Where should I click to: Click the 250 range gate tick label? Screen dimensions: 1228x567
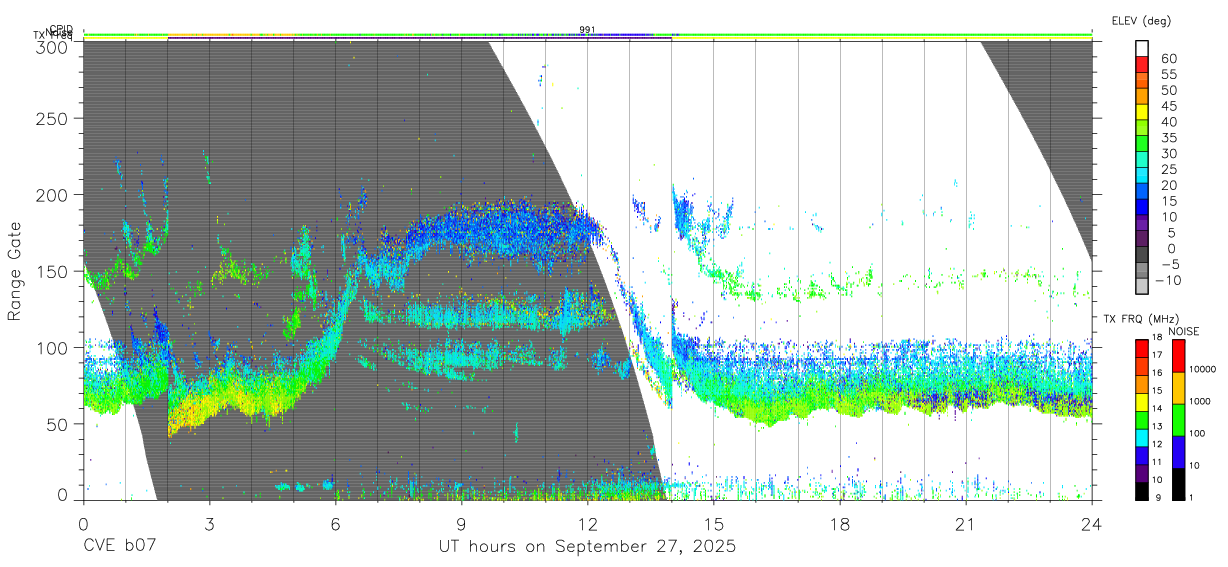pos(53,118)
